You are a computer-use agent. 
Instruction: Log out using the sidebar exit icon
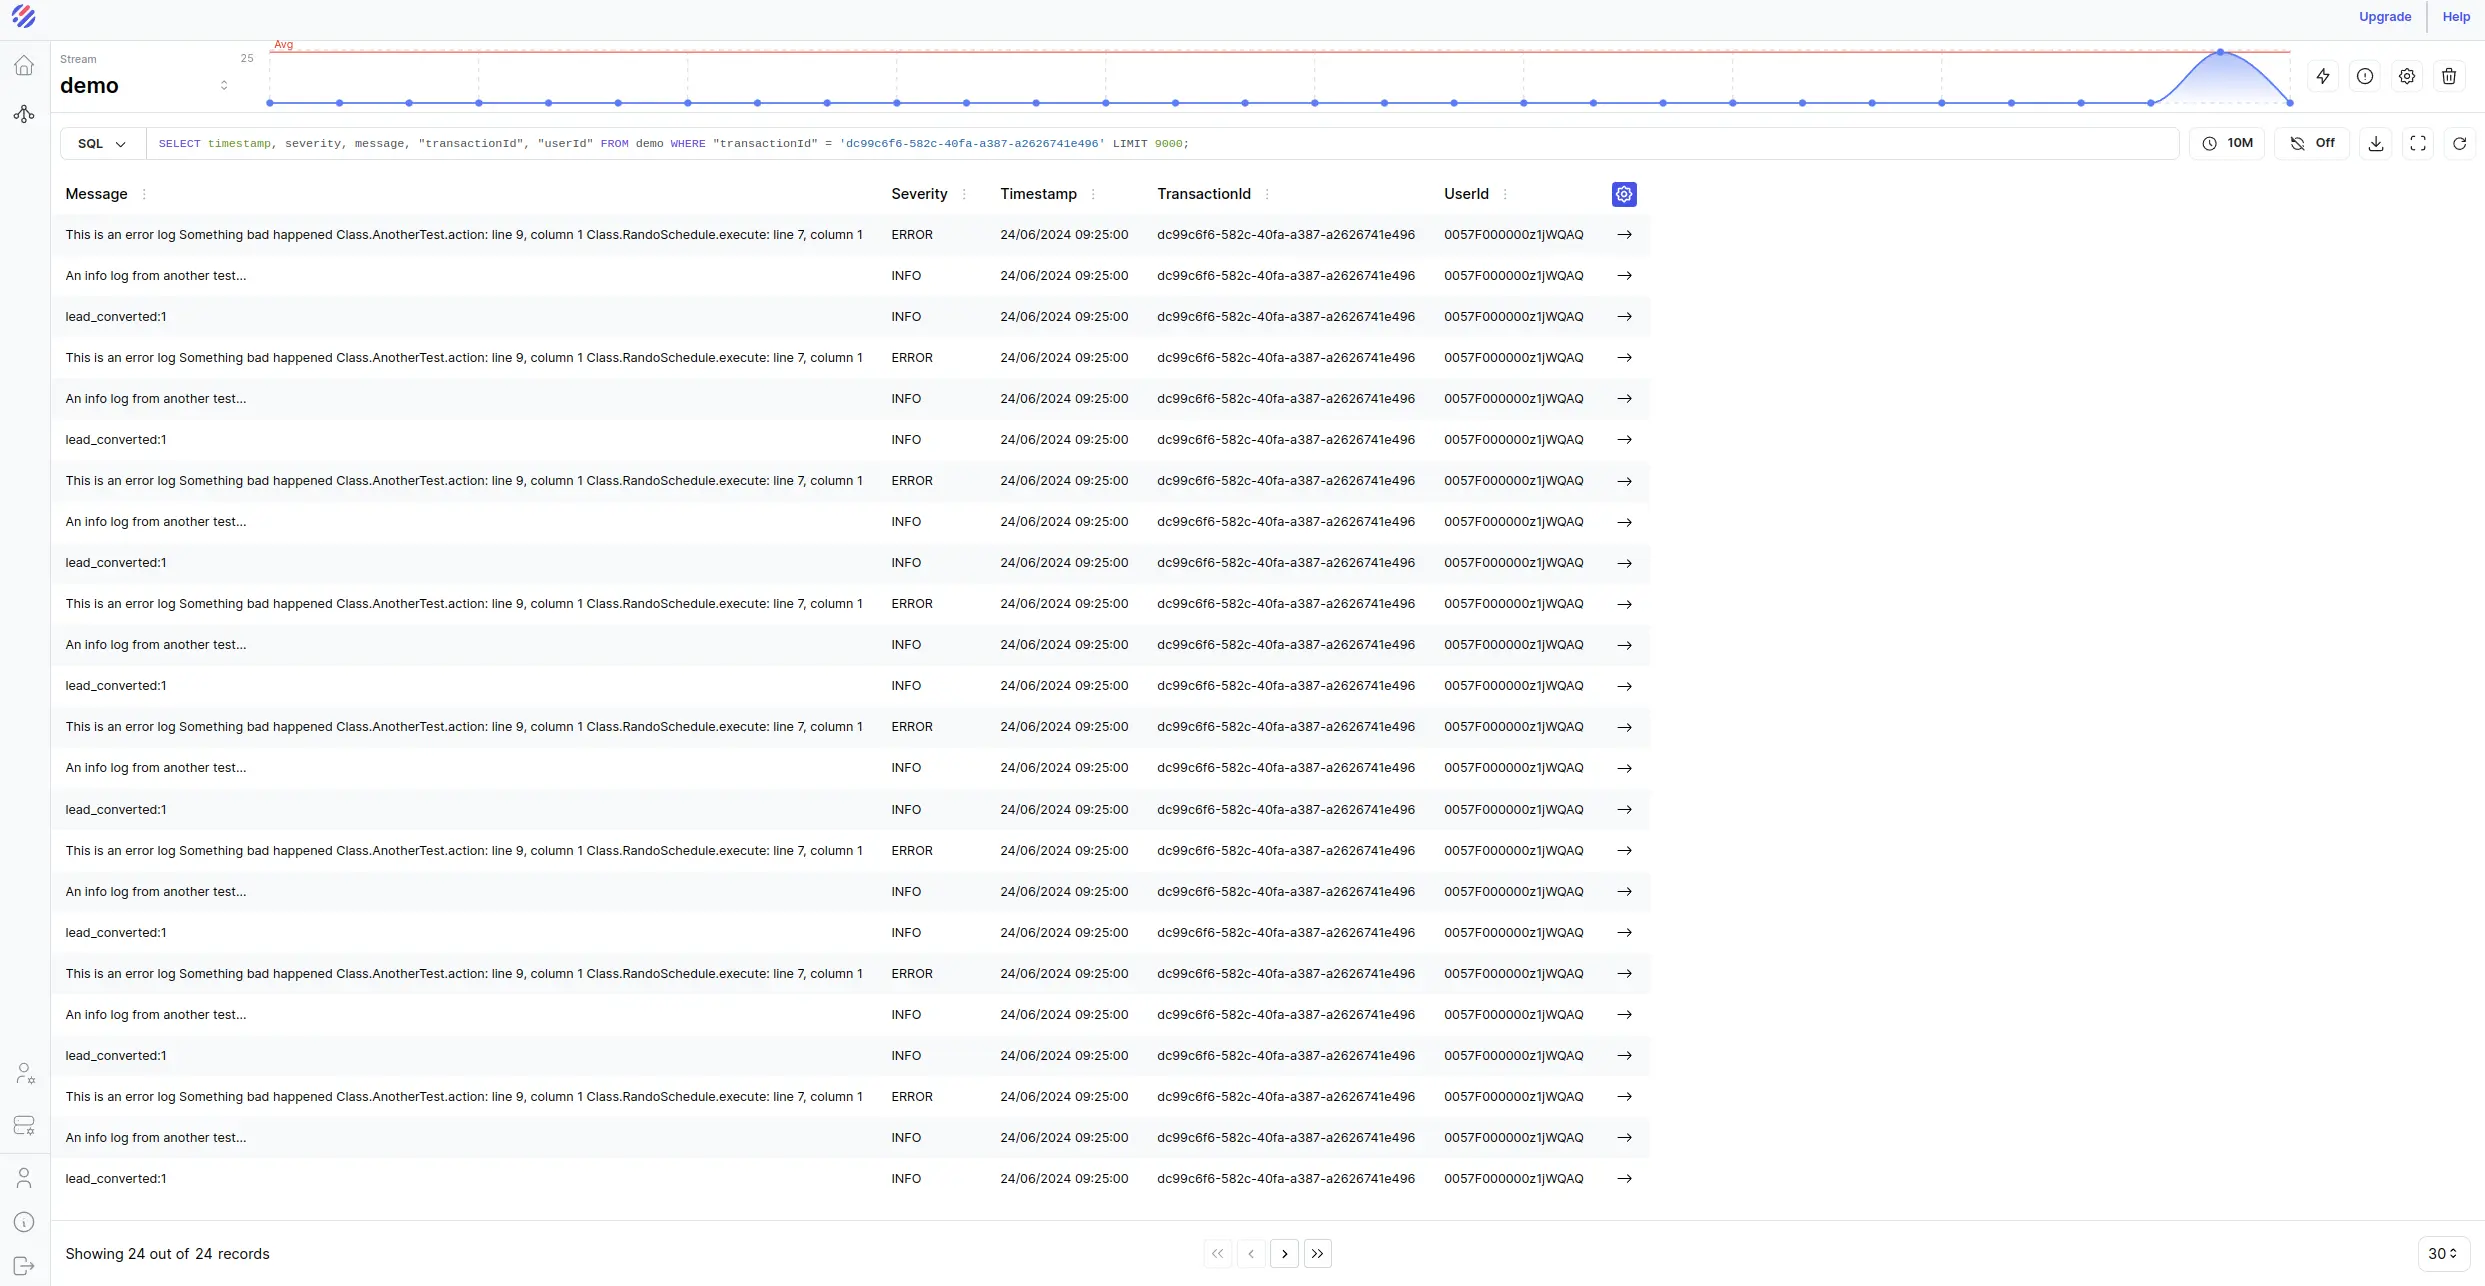coord(24,1265)
